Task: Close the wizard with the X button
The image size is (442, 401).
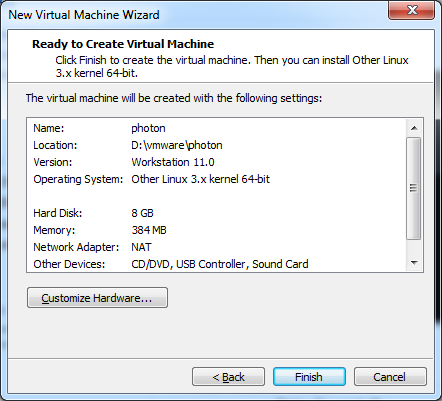Action: click(412, 10)
